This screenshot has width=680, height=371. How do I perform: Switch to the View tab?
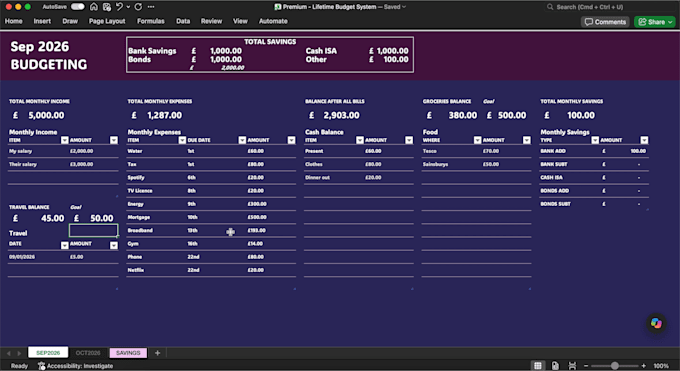(x=240, y=21)
